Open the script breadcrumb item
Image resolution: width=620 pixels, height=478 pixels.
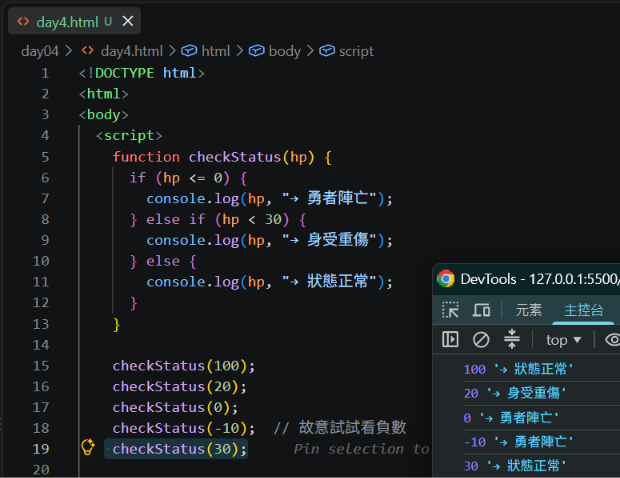(x=356, y=51)
